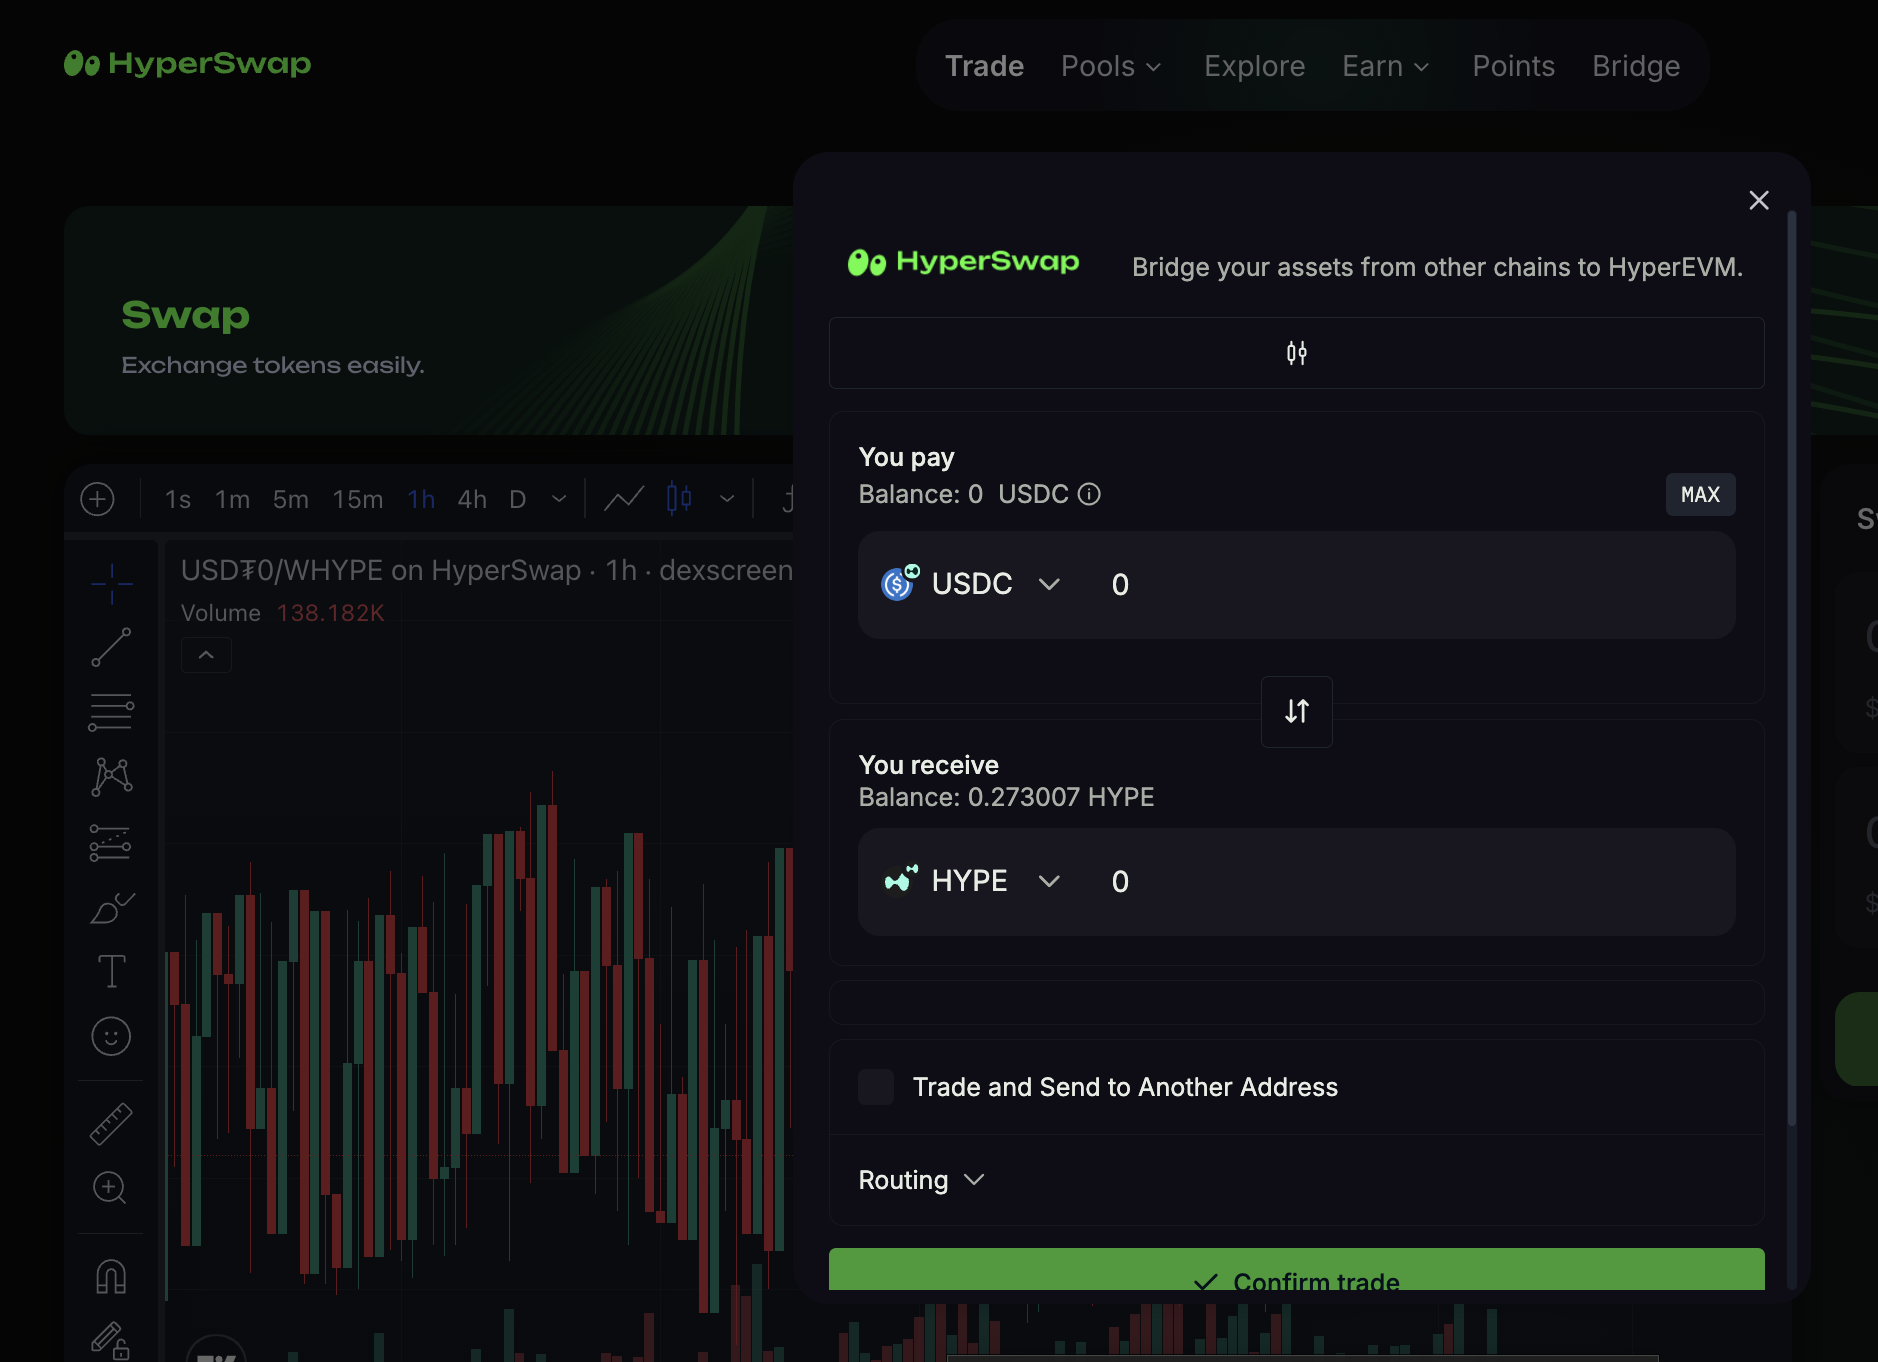The width and height of the screenshot is (1878, 1362).
Task: Select the ruler measure tool
Action: pos(111,1124)
